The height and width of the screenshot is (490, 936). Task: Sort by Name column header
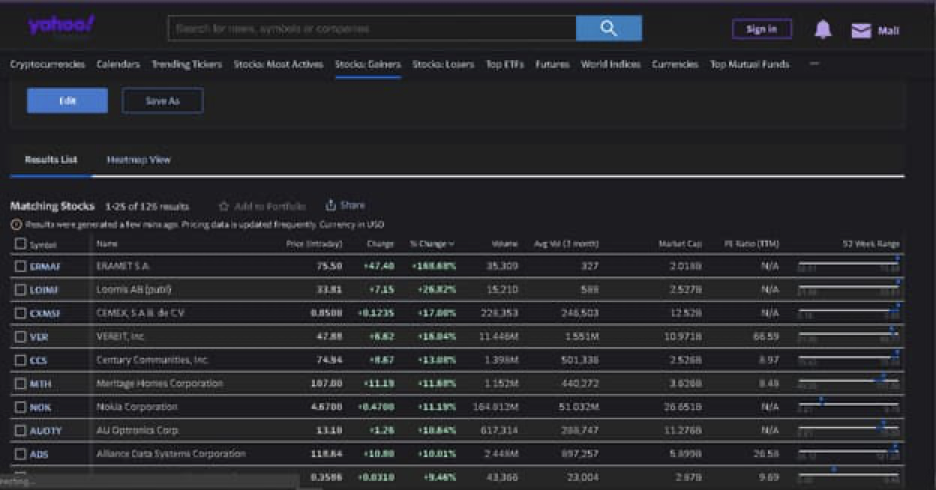[107, 244]
